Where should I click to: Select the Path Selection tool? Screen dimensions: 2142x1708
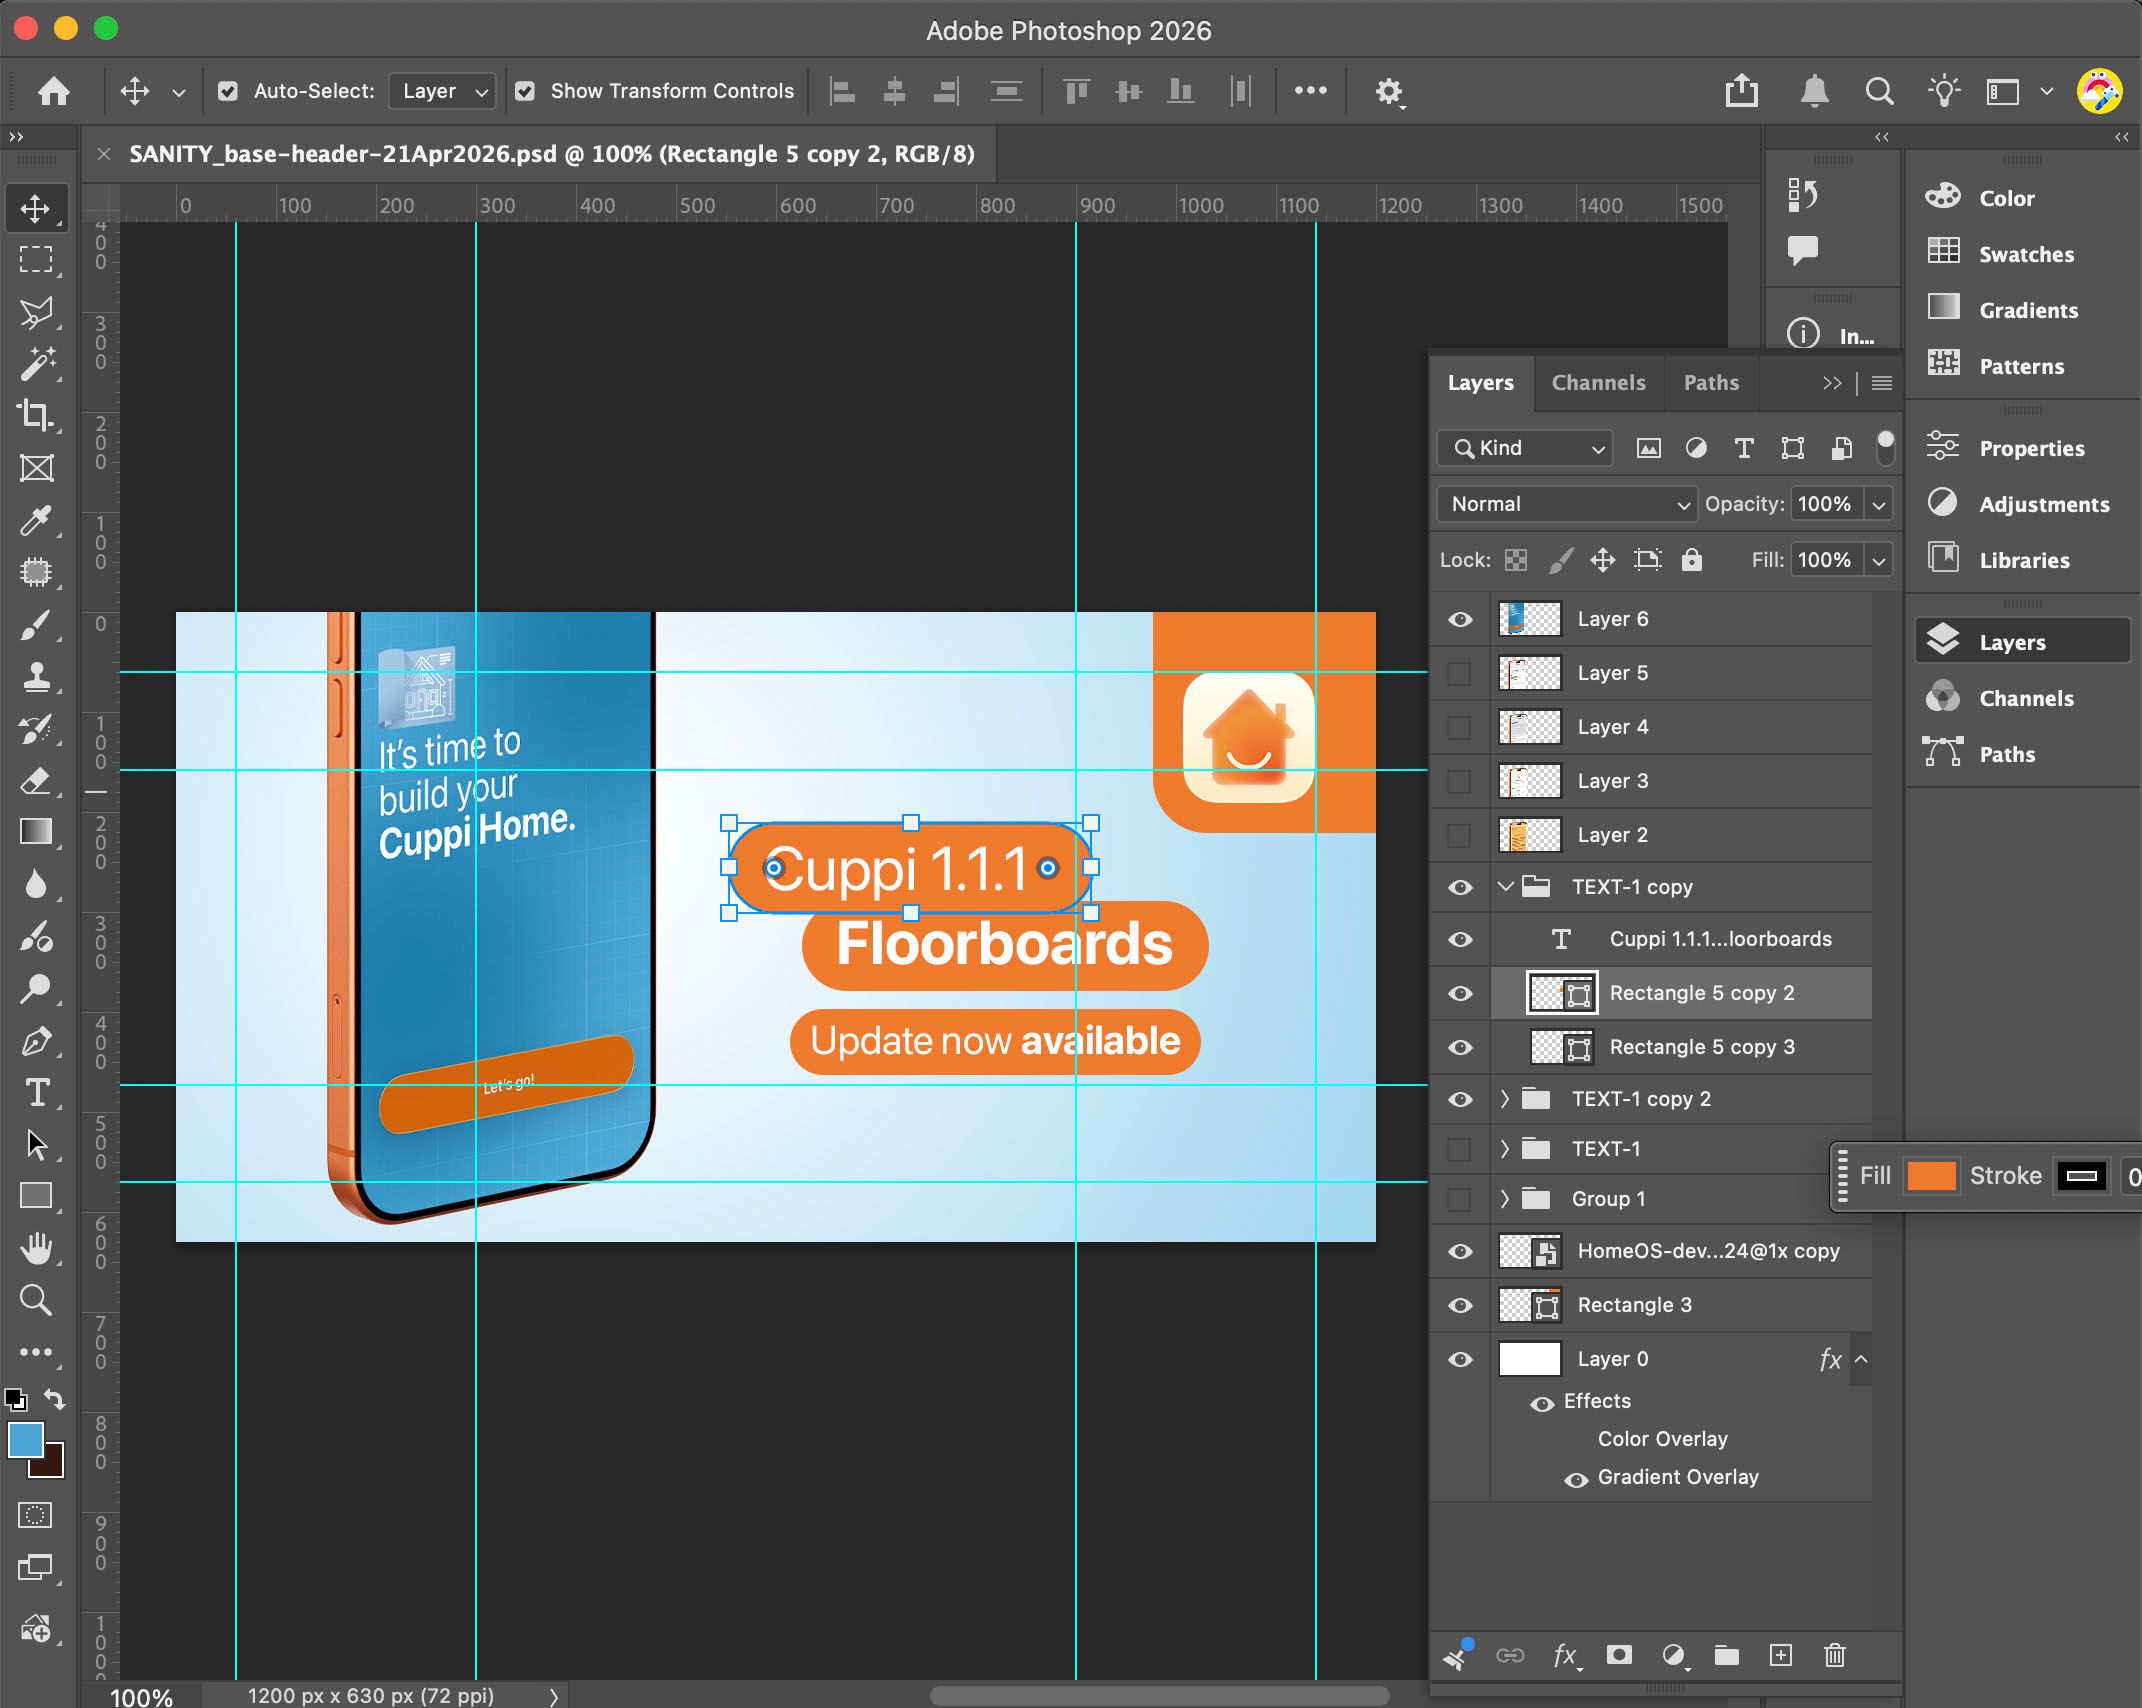tap(36, 1144)
